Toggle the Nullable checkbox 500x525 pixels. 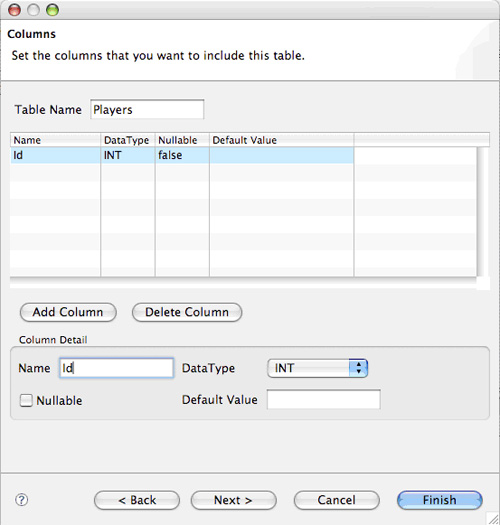(26, 400)
